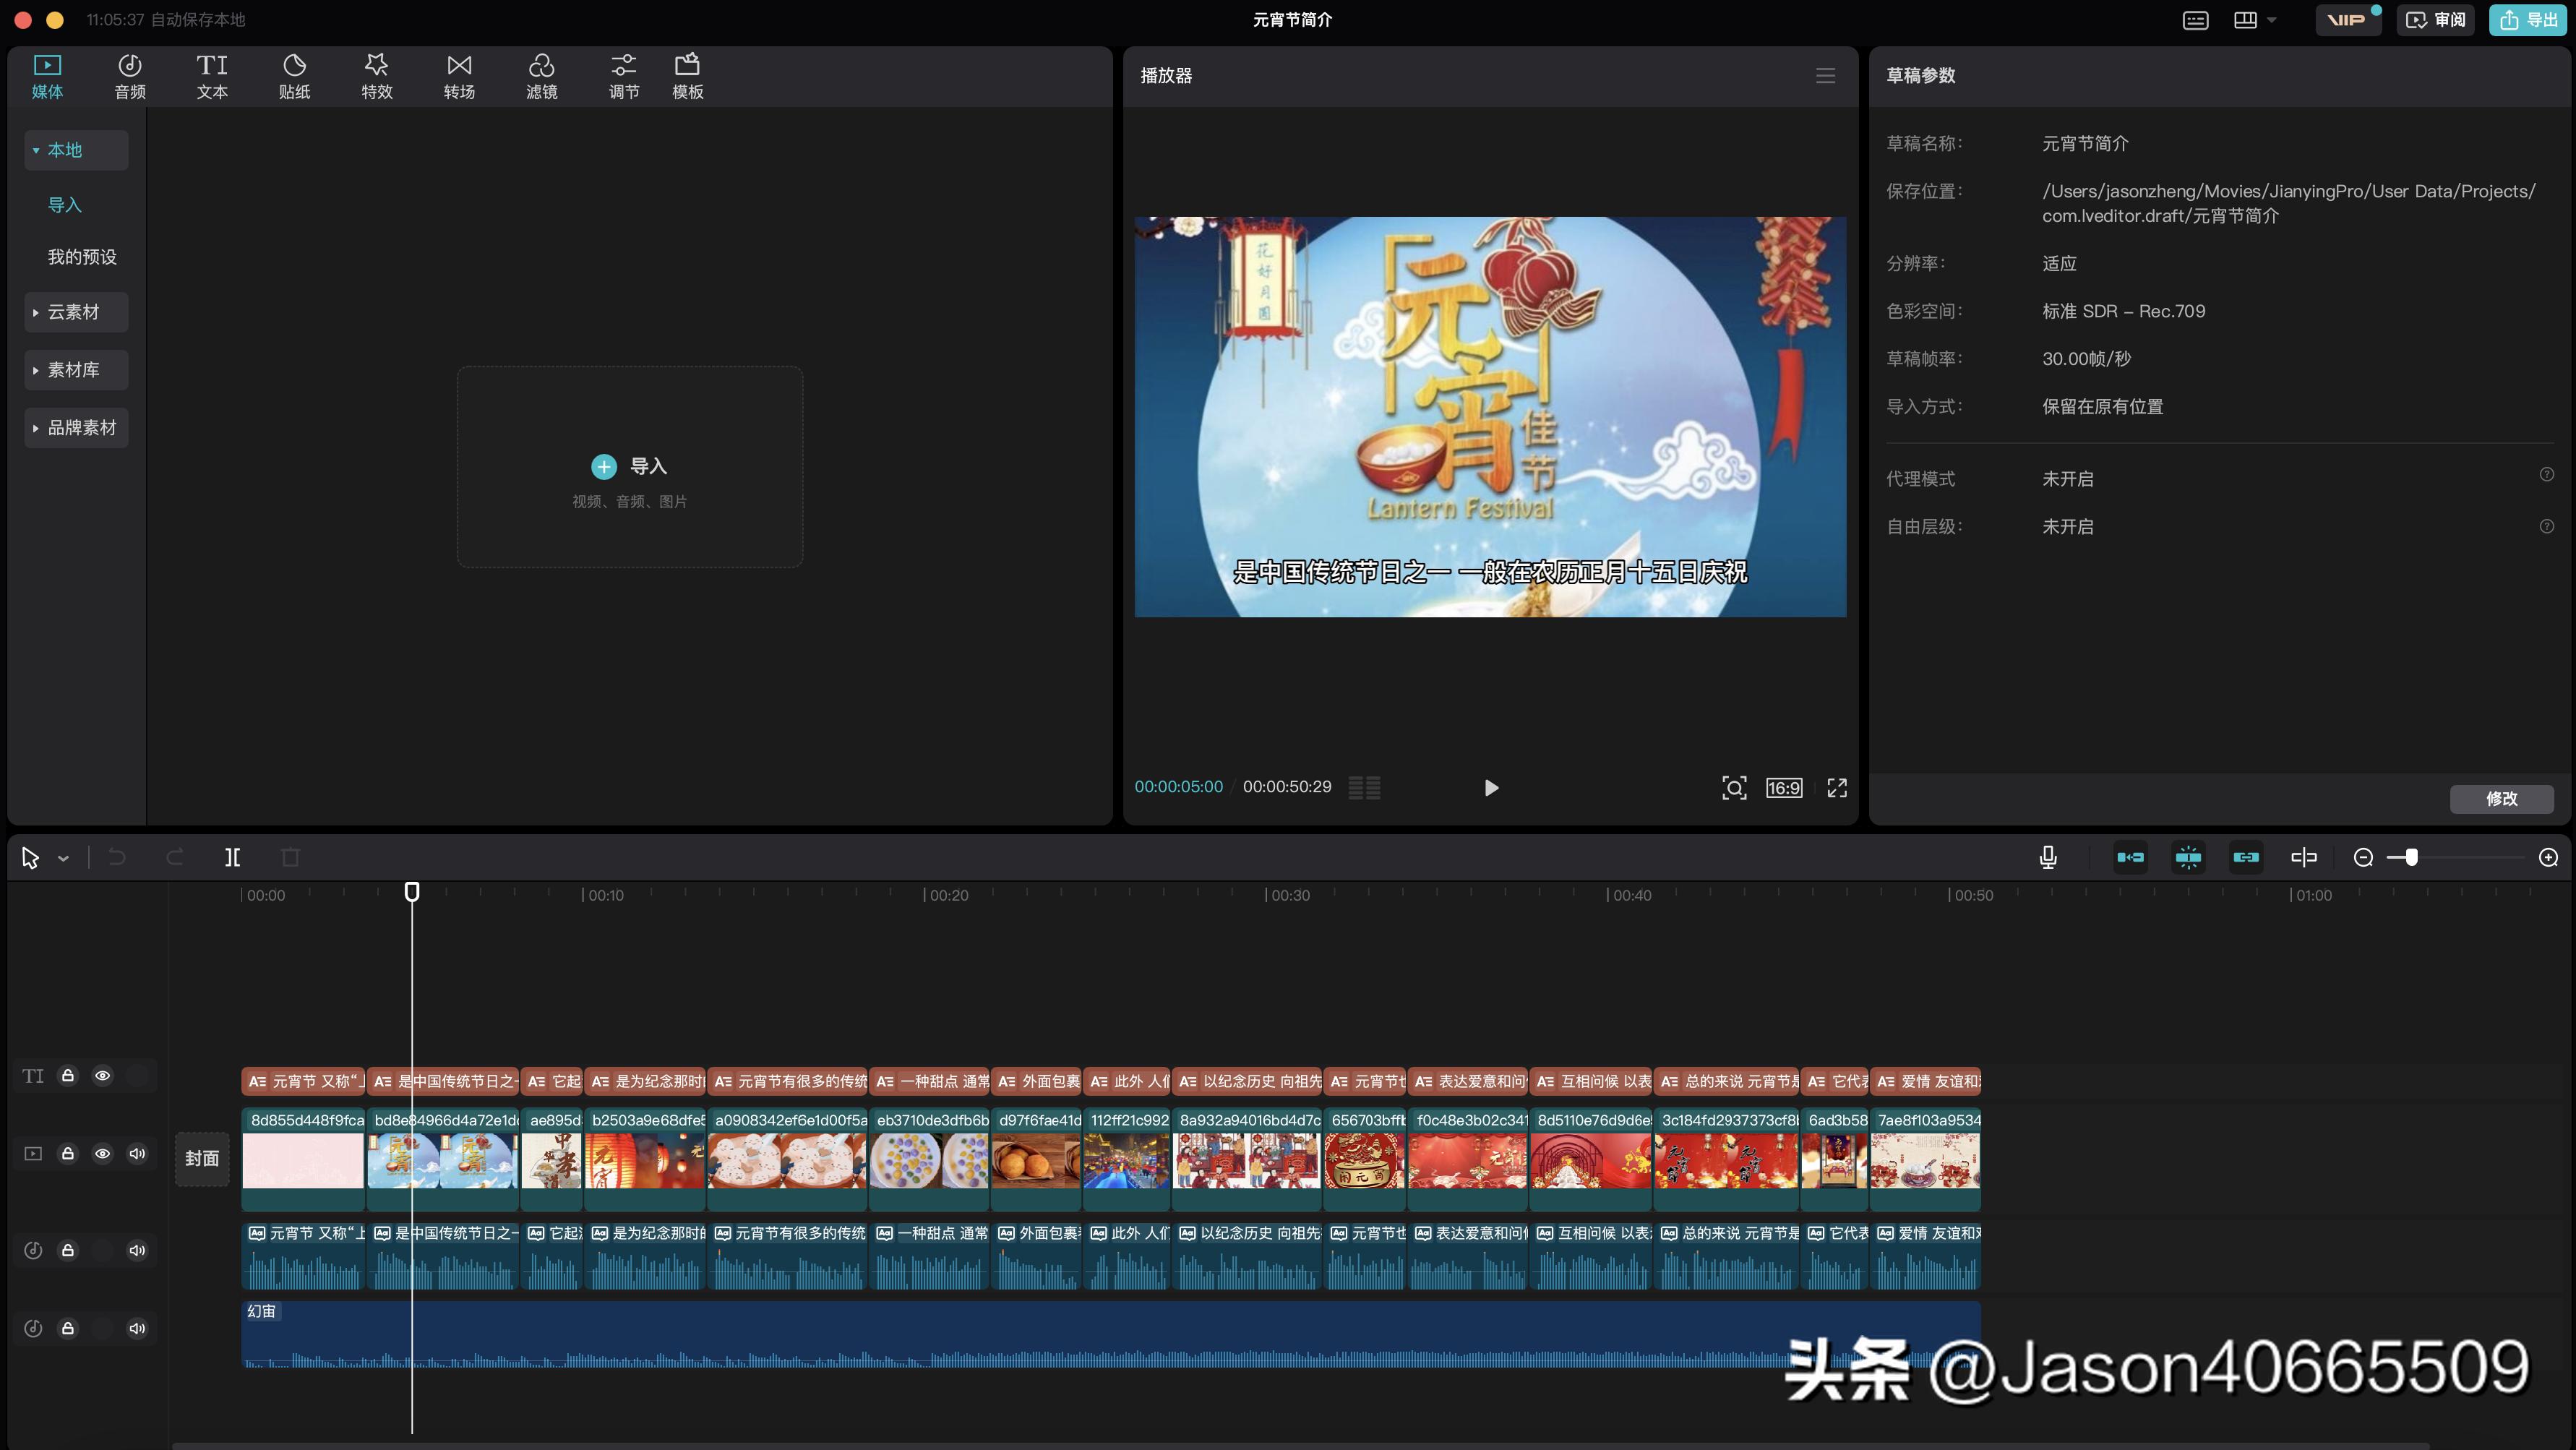The image size is (2576, 1450).
Task: Open the 特效 (Effects) panel
Action: click(376, 75)
